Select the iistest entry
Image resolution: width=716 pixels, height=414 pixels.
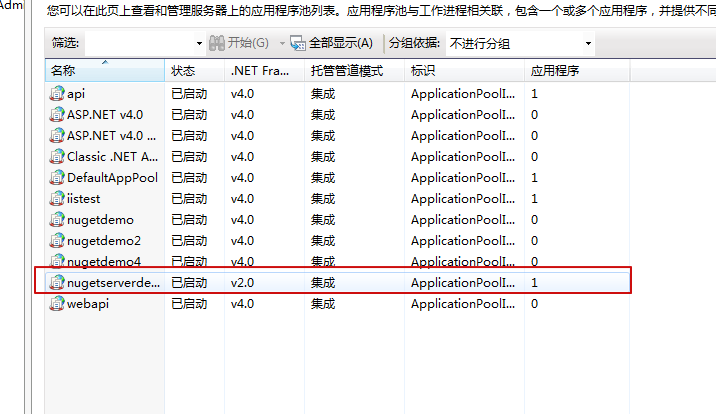click(x=84, y=199)
